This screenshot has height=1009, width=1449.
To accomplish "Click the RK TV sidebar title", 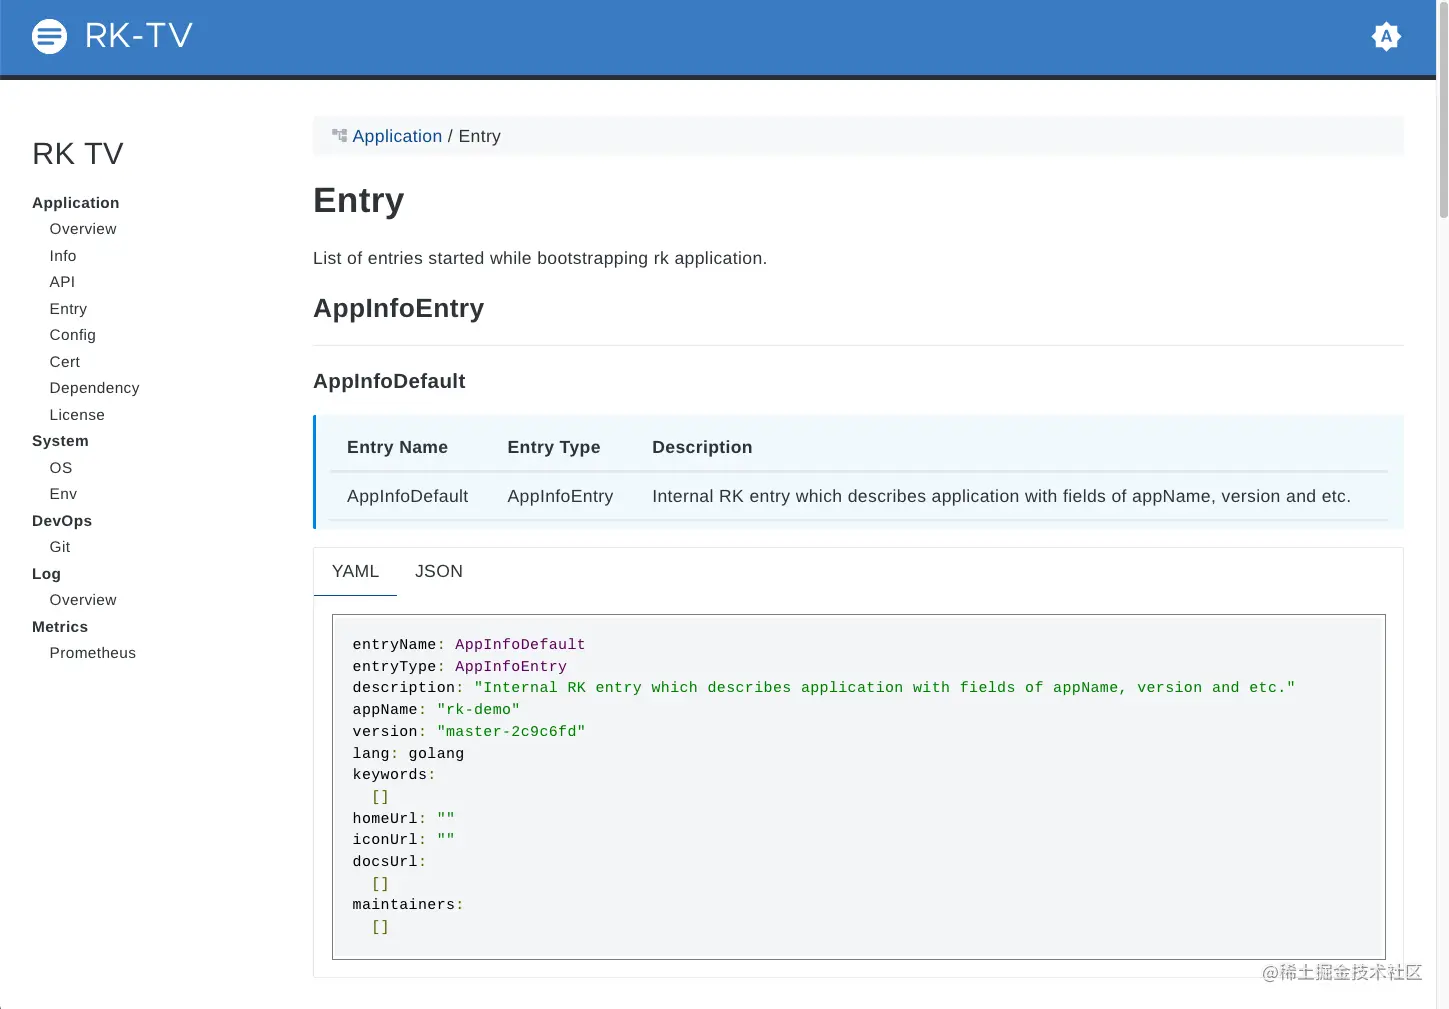I will 78,153.
